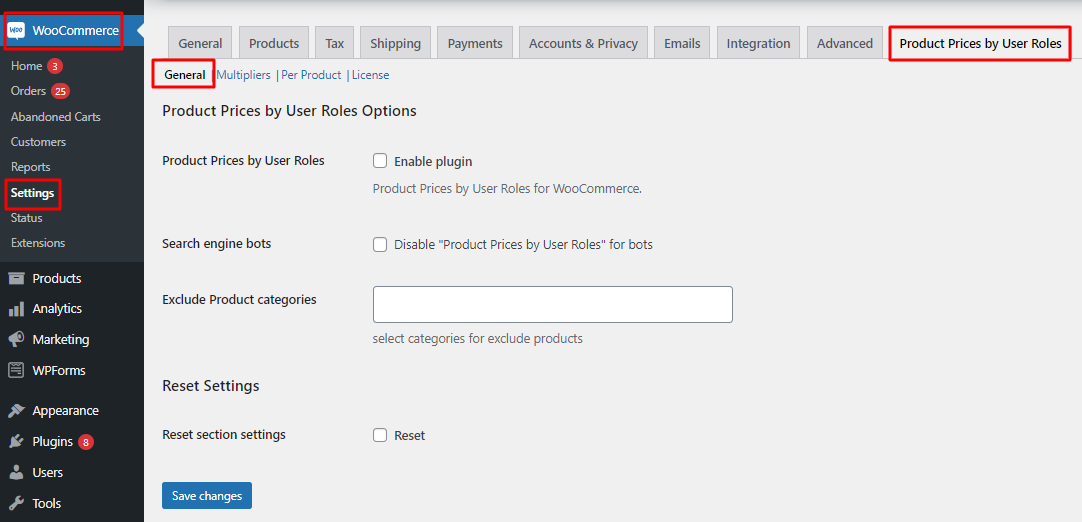Image resolution: width=1082 pixels, height=522 pixels.
Task: Click the Orders badge showing 25
Action: (61, 91)
